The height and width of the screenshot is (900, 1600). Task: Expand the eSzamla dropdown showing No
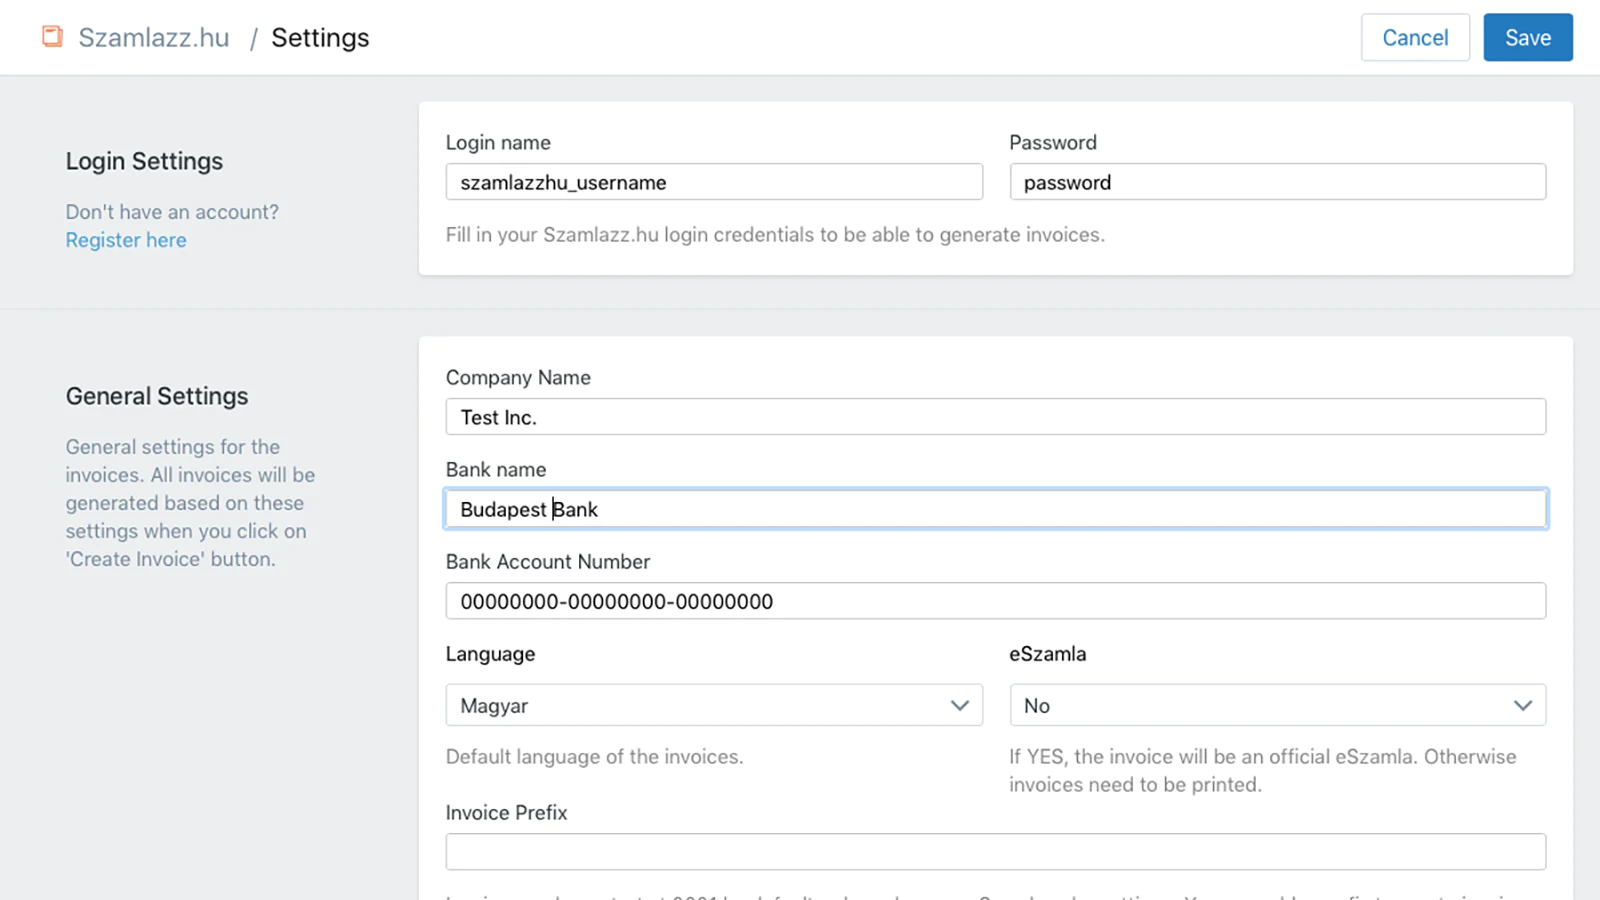(1278, 705)
